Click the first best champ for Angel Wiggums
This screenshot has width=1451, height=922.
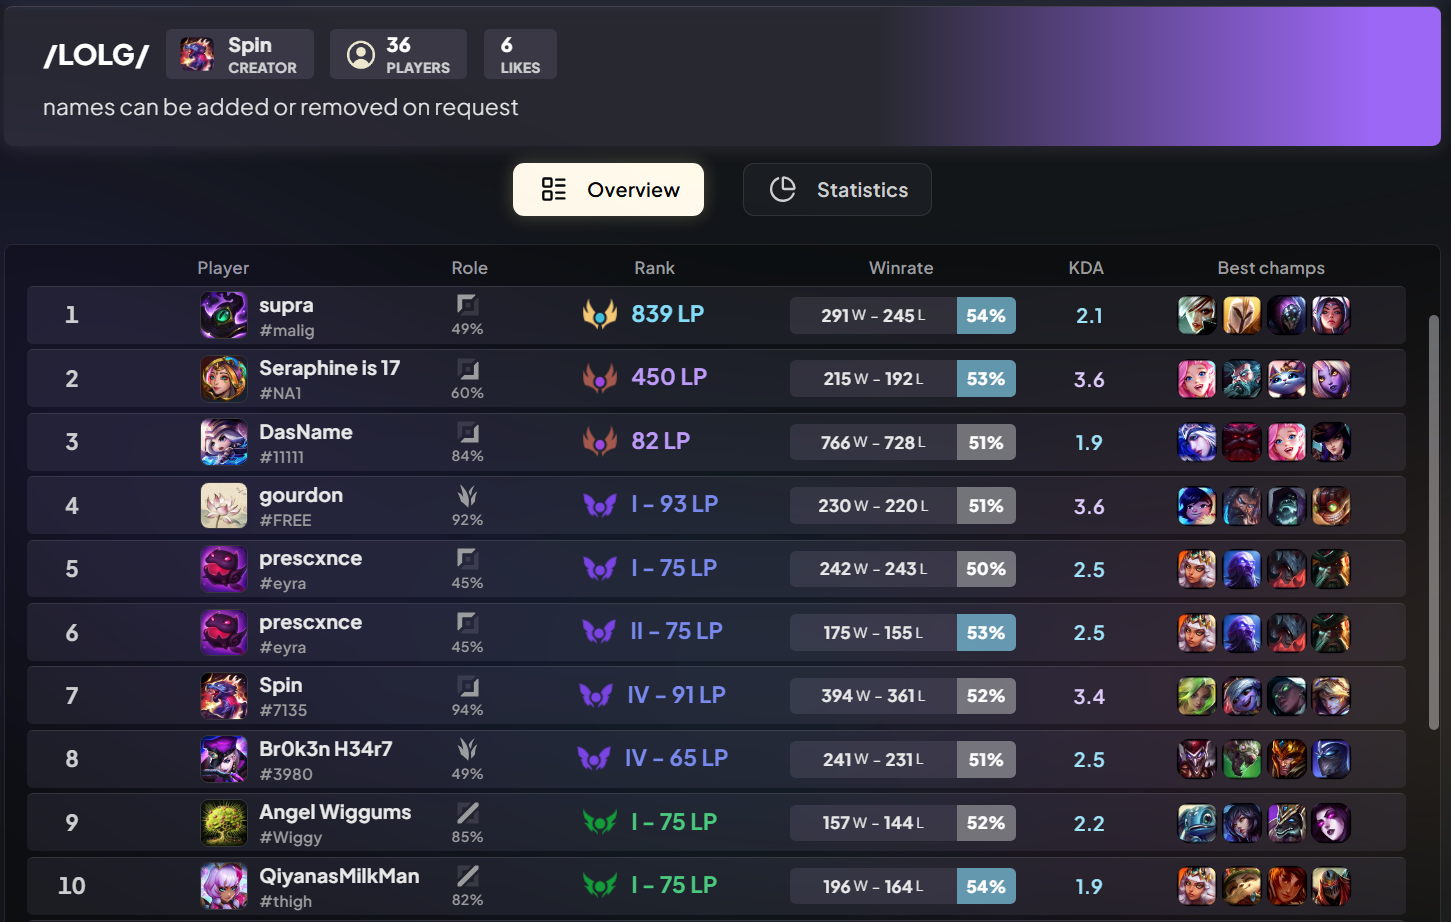click(1197, 823)
